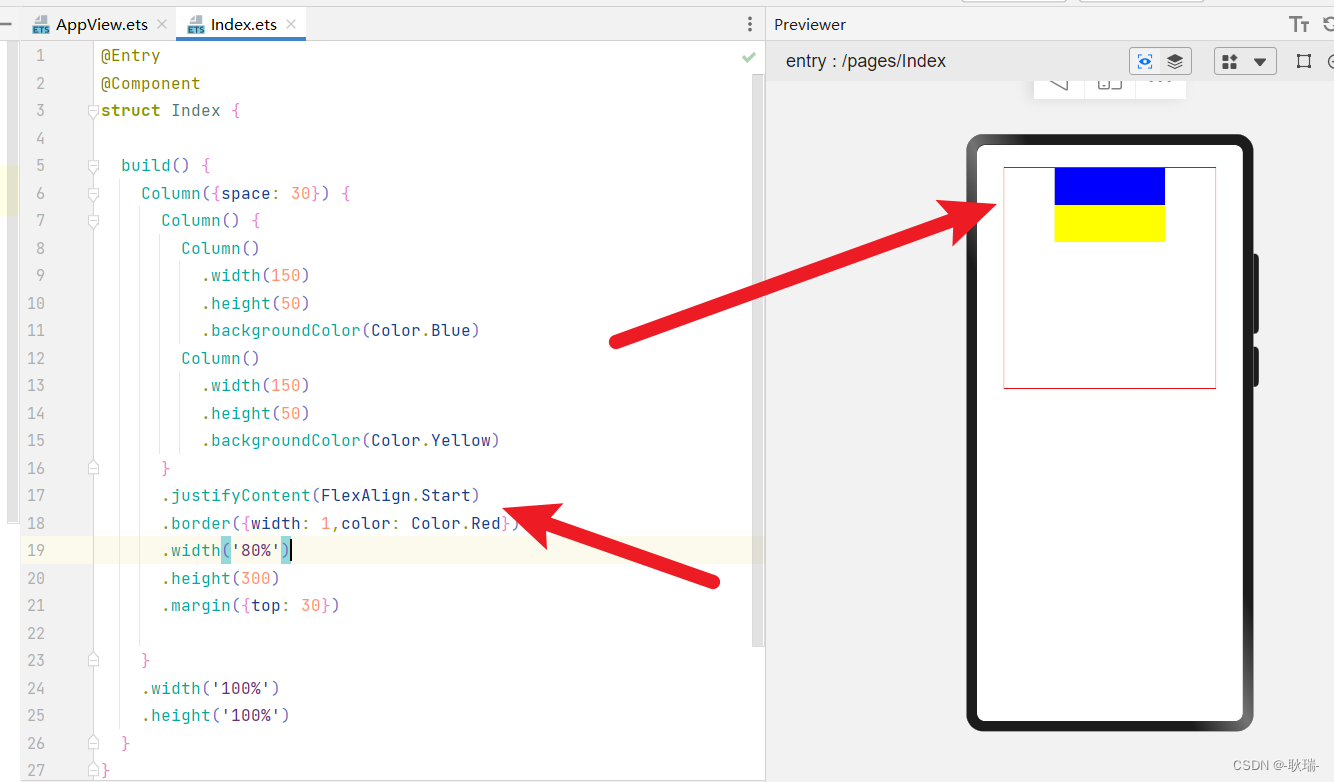
Task: Close the AppView.ets editor tab
Action: [162, 24]
